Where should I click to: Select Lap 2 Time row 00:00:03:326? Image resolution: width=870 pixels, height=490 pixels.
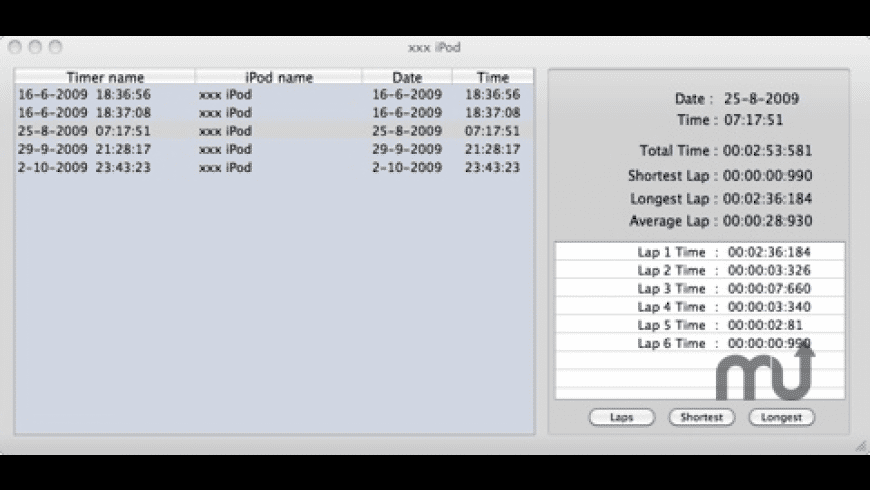point(700,270)
